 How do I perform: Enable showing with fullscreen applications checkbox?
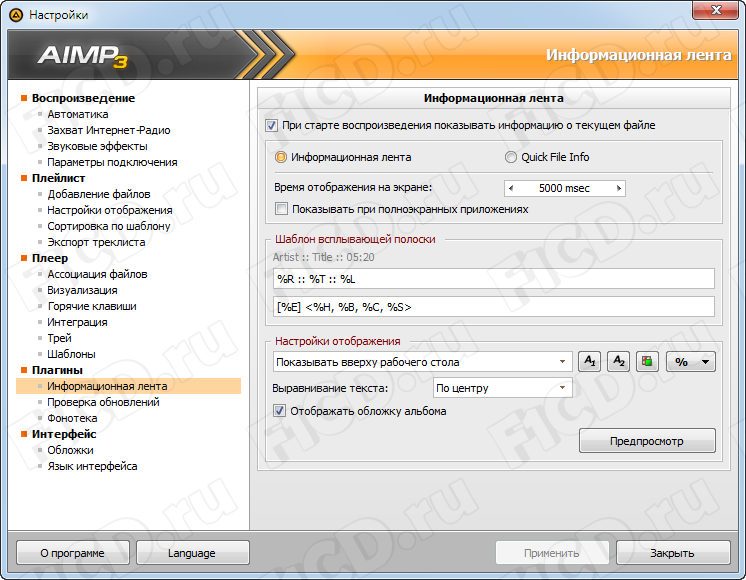pos(281,209)
